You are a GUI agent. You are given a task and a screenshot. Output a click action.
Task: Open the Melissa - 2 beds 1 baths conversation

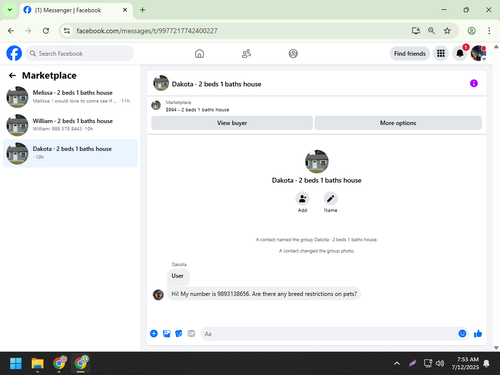pos(70,97)
